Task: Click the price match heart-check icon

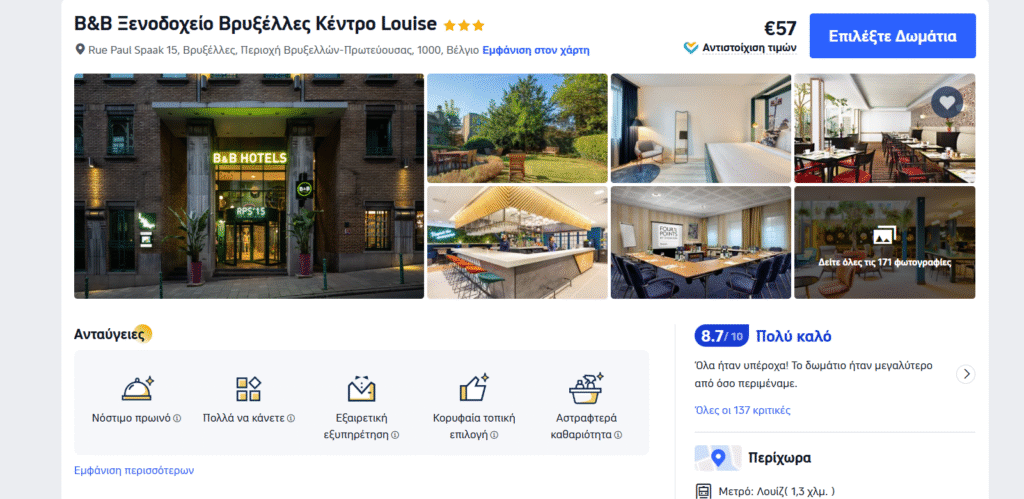Action: 691,48
